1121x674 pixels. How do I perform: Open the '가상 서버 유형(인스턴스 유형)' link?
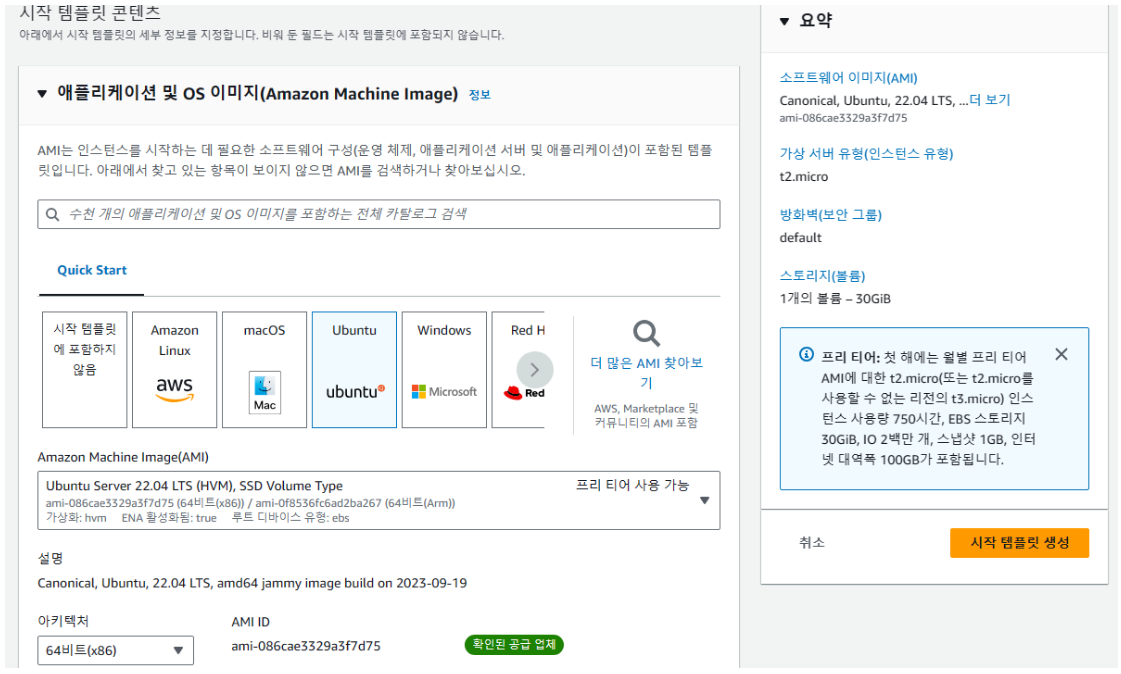tap(866, 154)
